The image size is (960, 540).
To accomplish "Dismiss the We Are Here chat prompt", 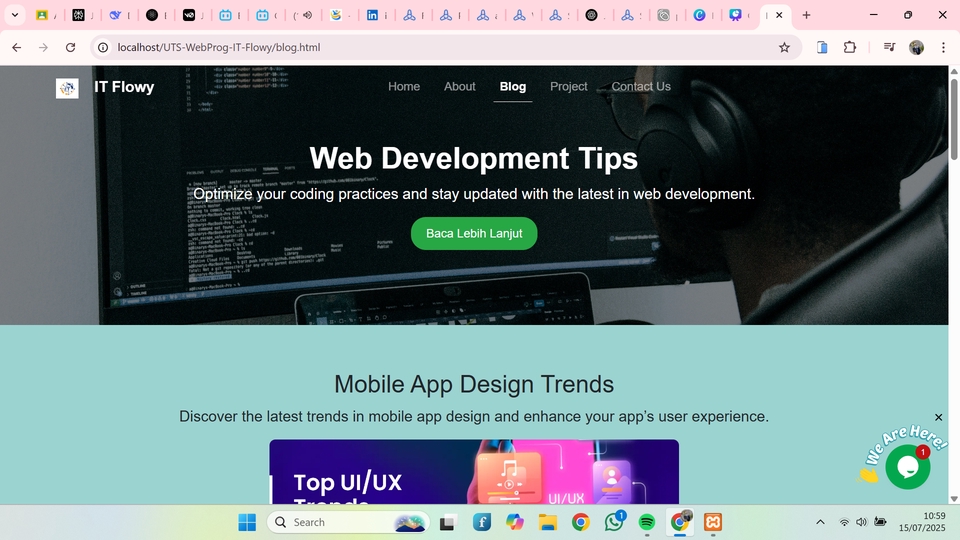I will [x=939, y=417].
